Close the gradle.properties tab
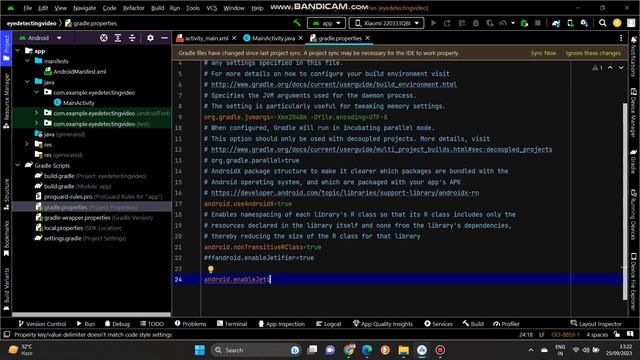 [x=367, y=38]
